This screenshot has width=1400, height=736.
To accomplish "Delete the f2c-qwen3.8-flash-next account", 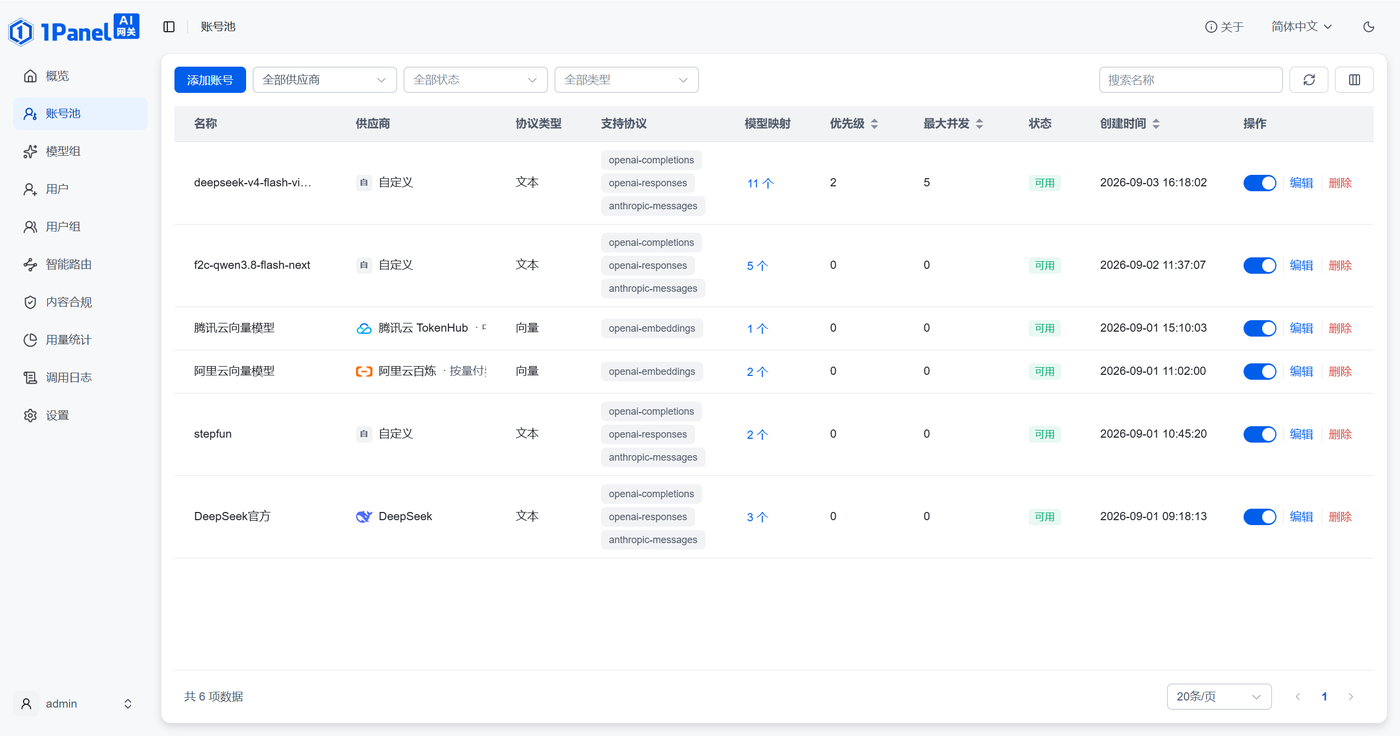I will tap(1340, 266).
